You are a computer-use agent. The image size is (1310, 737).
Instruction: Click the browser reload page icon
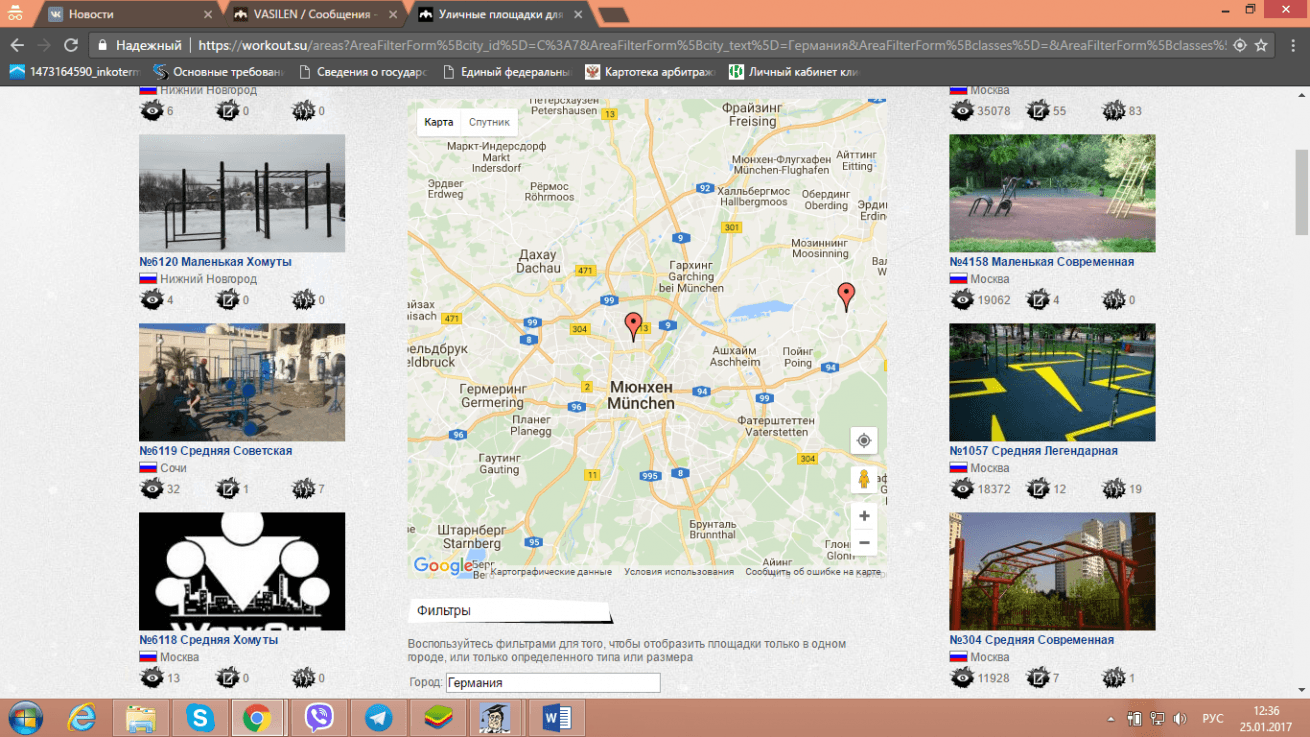[x=71, y=45]
